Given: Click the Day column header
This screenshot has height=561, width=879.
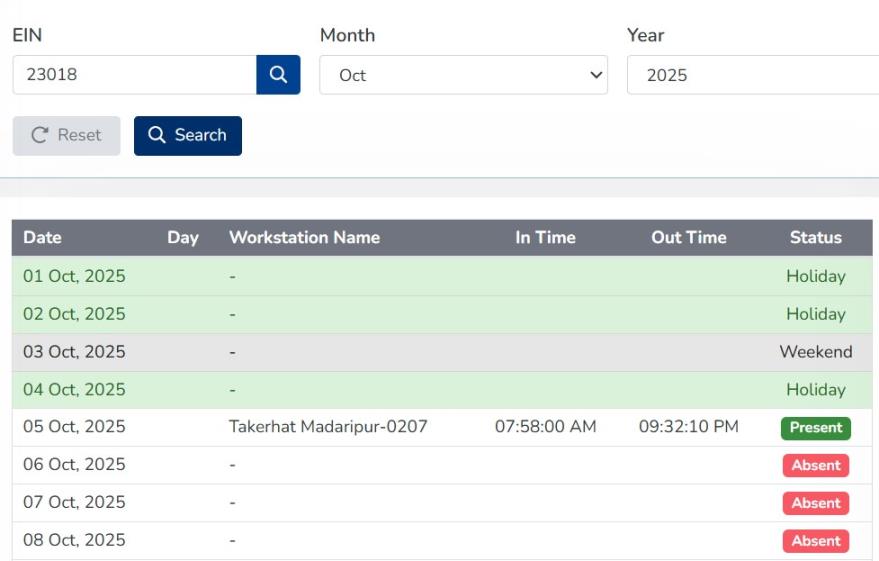Looking at the screenshot, I should (x=183, y=238).
